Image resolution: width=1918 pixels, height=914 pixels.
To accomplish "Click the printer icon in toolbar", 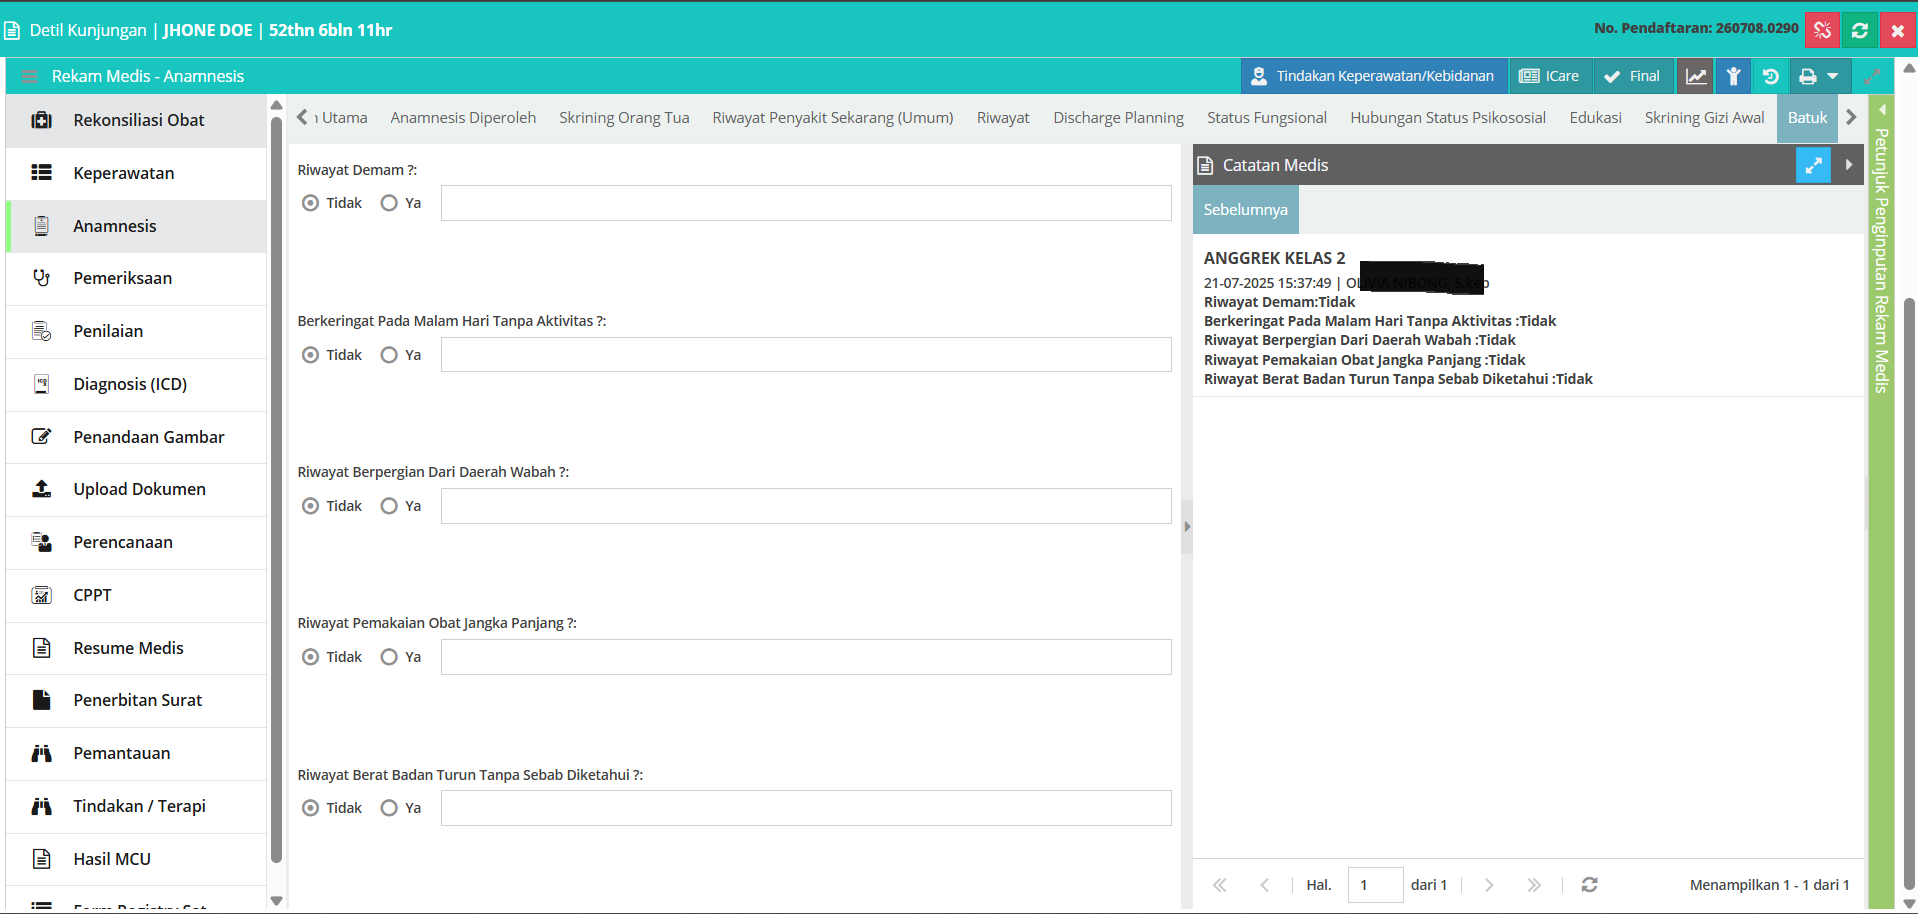I will click(x=1807, y=76).
